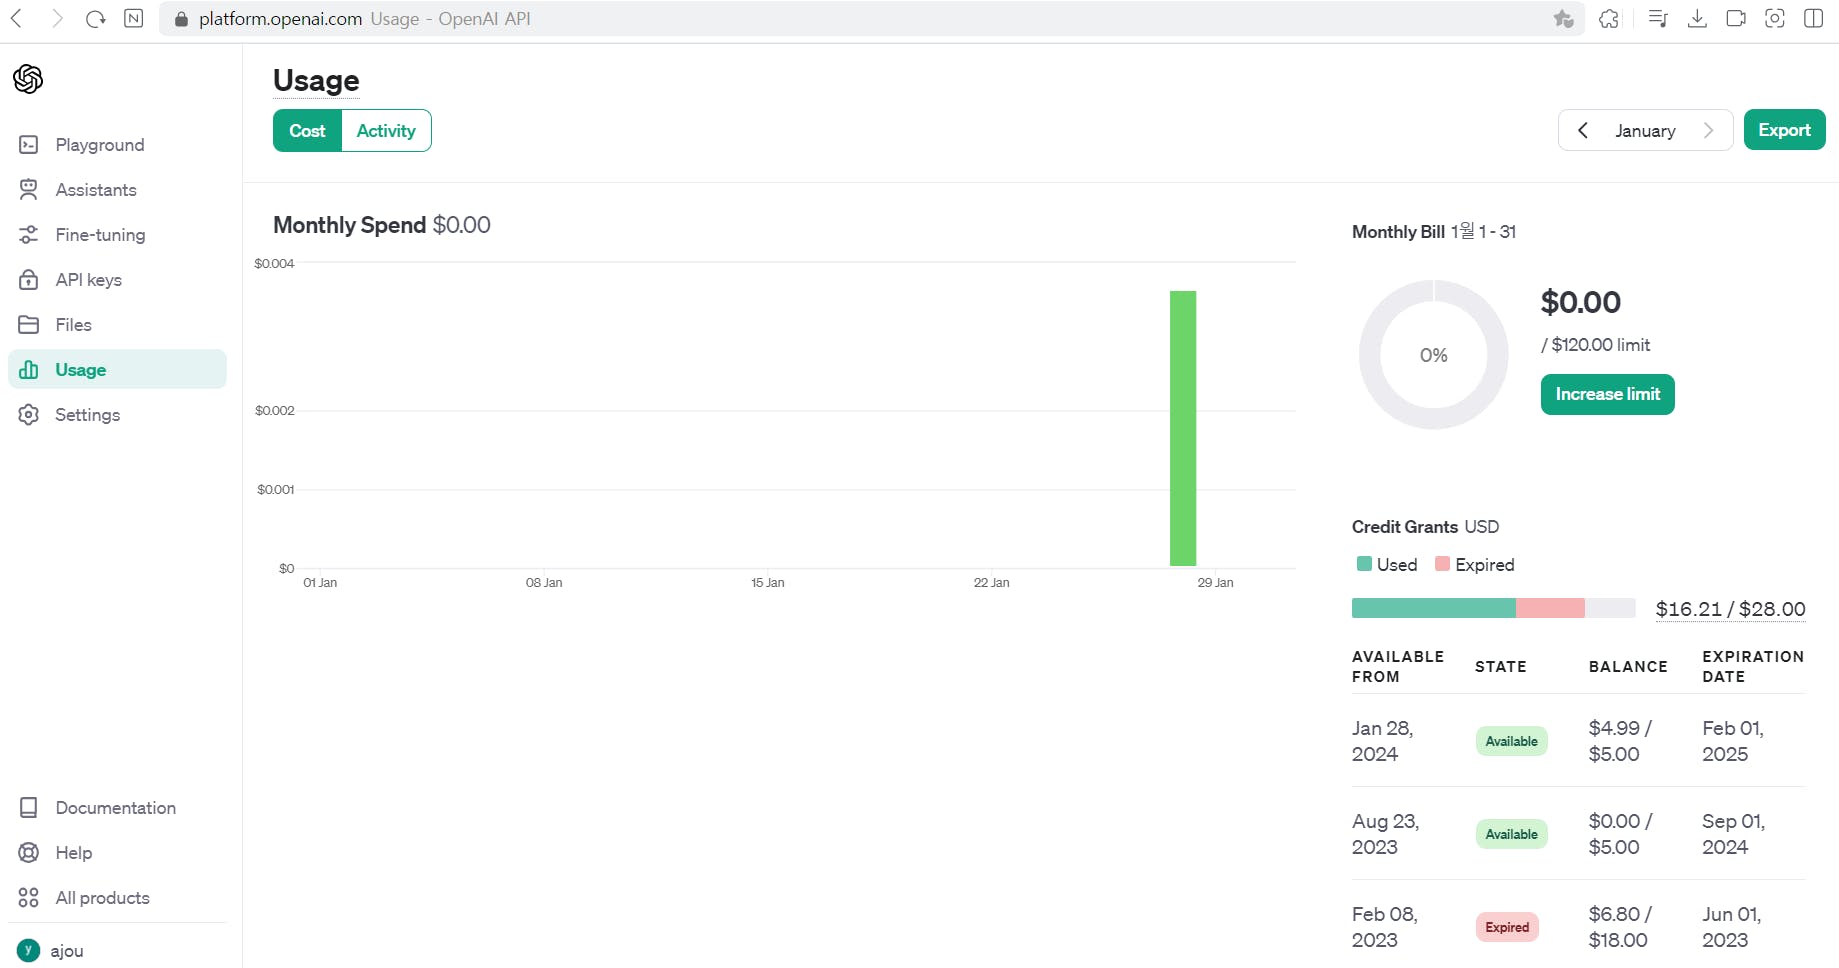
Task: Click the Help lifebuoy icon
Action: click(x=29, y=853)
